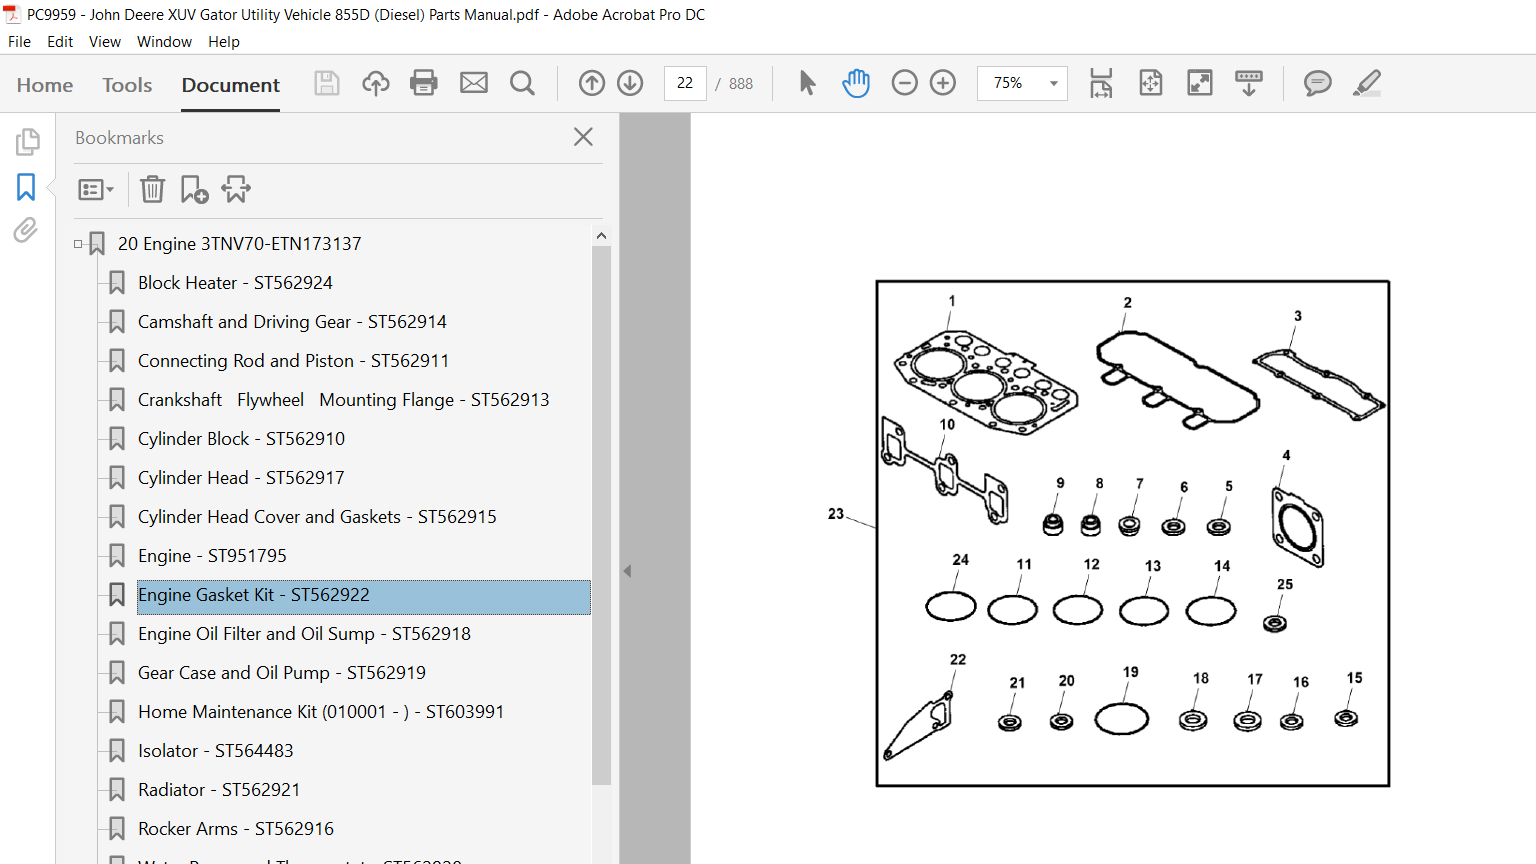The width and height of the screenshot is (1536, 864).
Task: Open the Page Thumbnails panel
Action: (27, 142)
